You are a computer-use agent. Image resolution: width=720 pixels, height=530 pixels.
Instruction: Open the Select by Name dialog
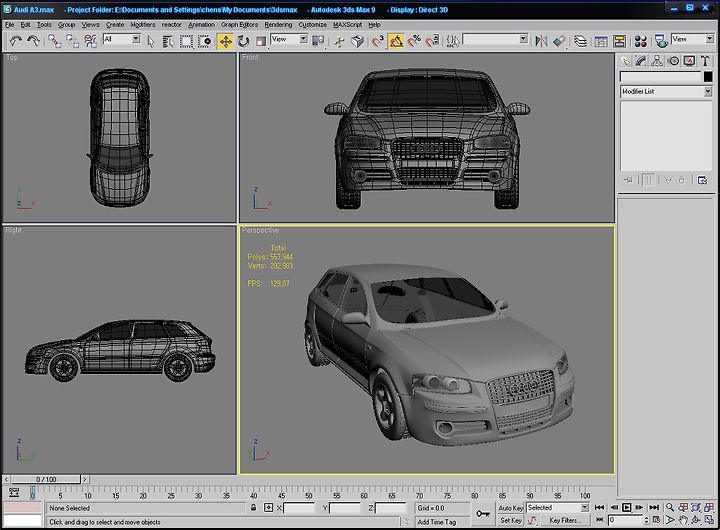click(169, 42)
